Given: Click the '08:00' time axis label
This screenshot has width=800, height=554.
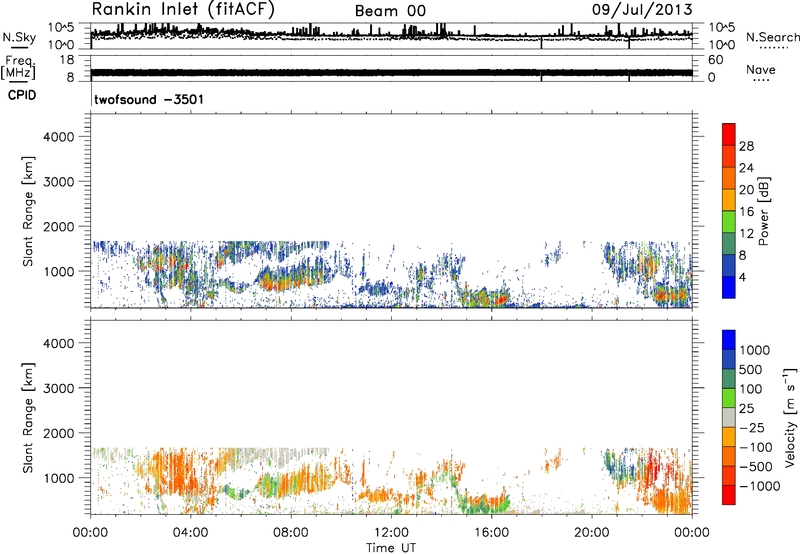Looking at the screenshot, I should 290,533.
